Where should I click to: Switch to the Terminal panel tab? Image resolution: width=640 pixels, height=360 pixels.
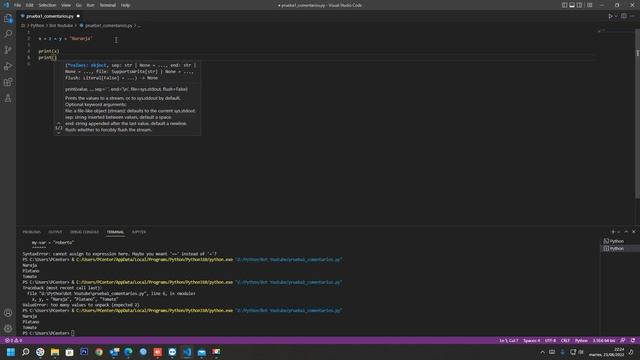tap(115, 232)
